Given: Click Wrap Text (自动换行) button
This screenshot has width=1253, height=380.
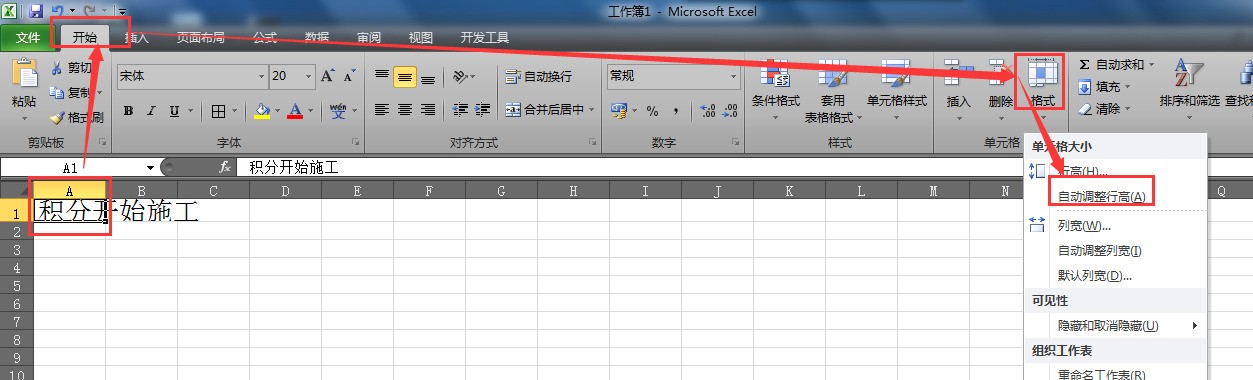Looking at the screenshot, I should tap(538, 76).
